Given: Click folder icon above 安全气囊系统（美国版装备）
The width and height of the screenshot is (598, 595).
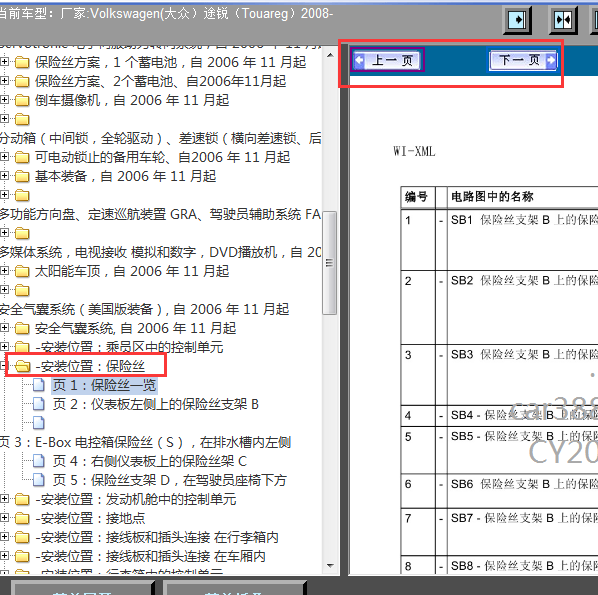Looking at the screenshot, I should (22, 290).
